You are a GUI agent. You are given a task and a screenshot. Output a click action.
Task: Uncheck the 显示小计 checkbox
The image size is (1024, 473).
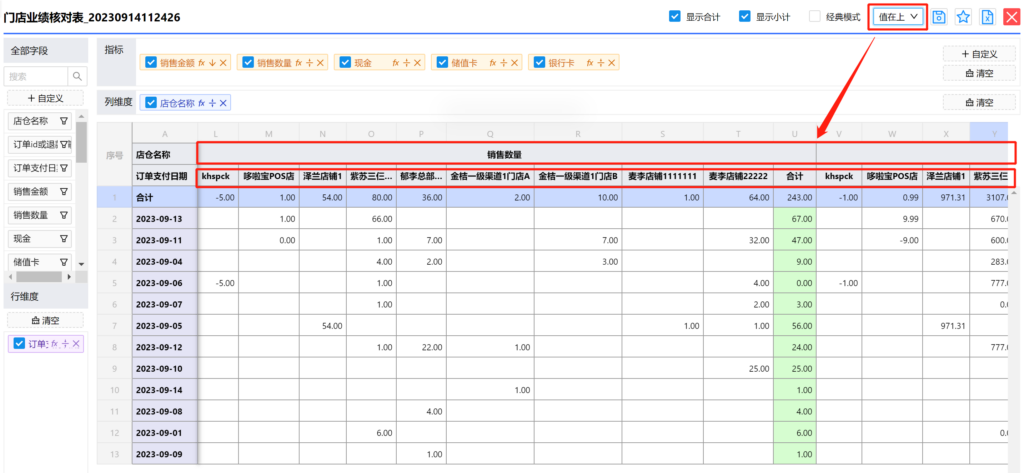(744, 18)
